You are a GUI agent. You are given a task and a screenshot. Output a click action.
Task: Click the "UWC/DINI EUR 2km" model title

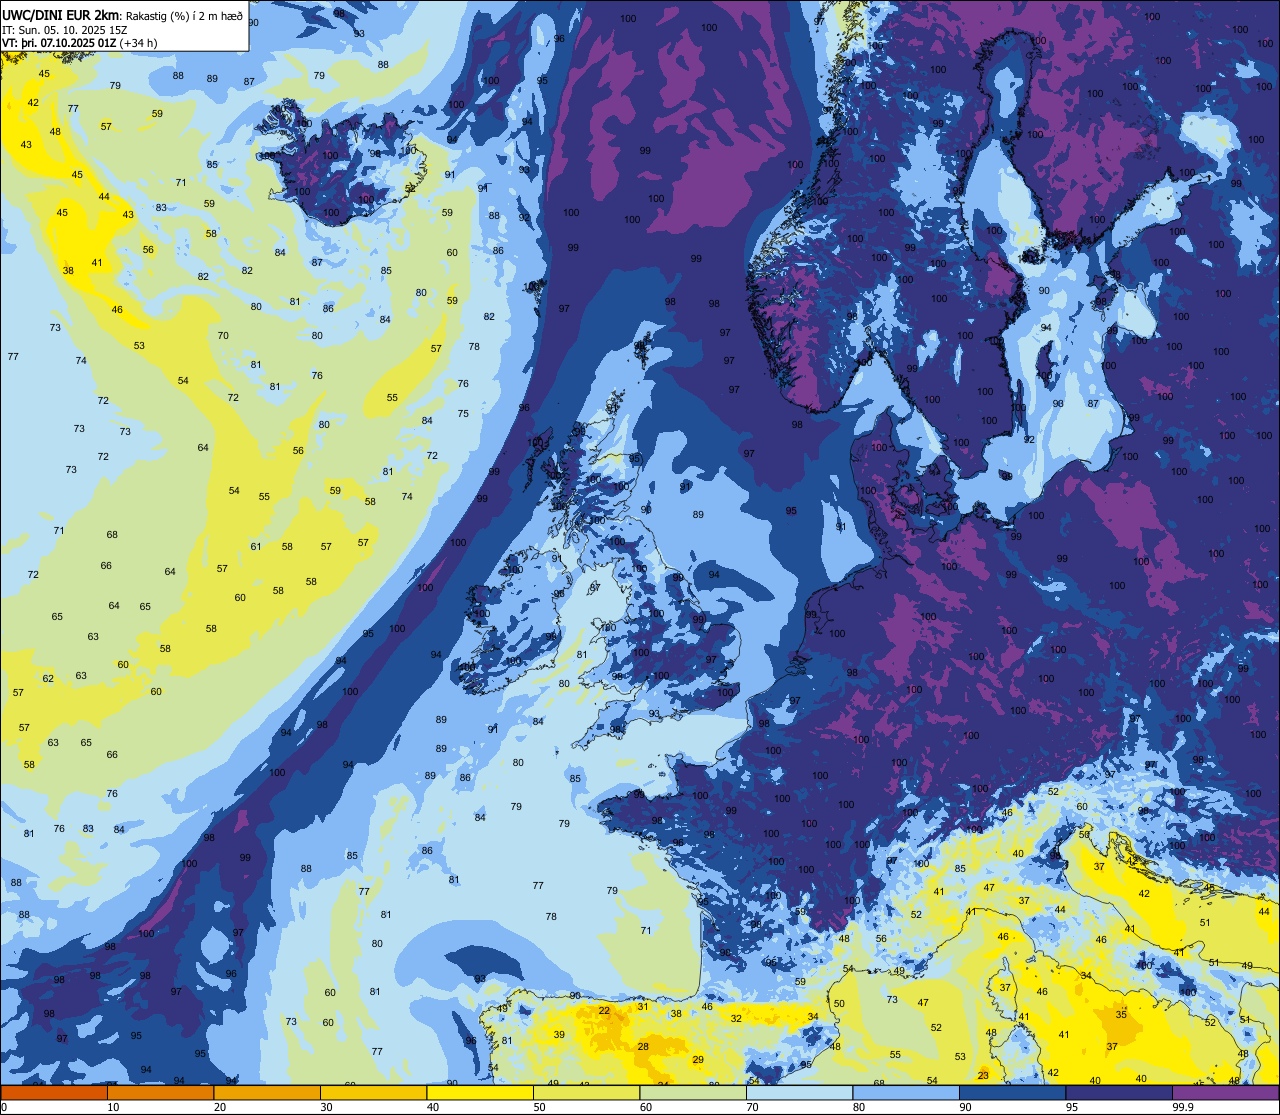[61, 14]
